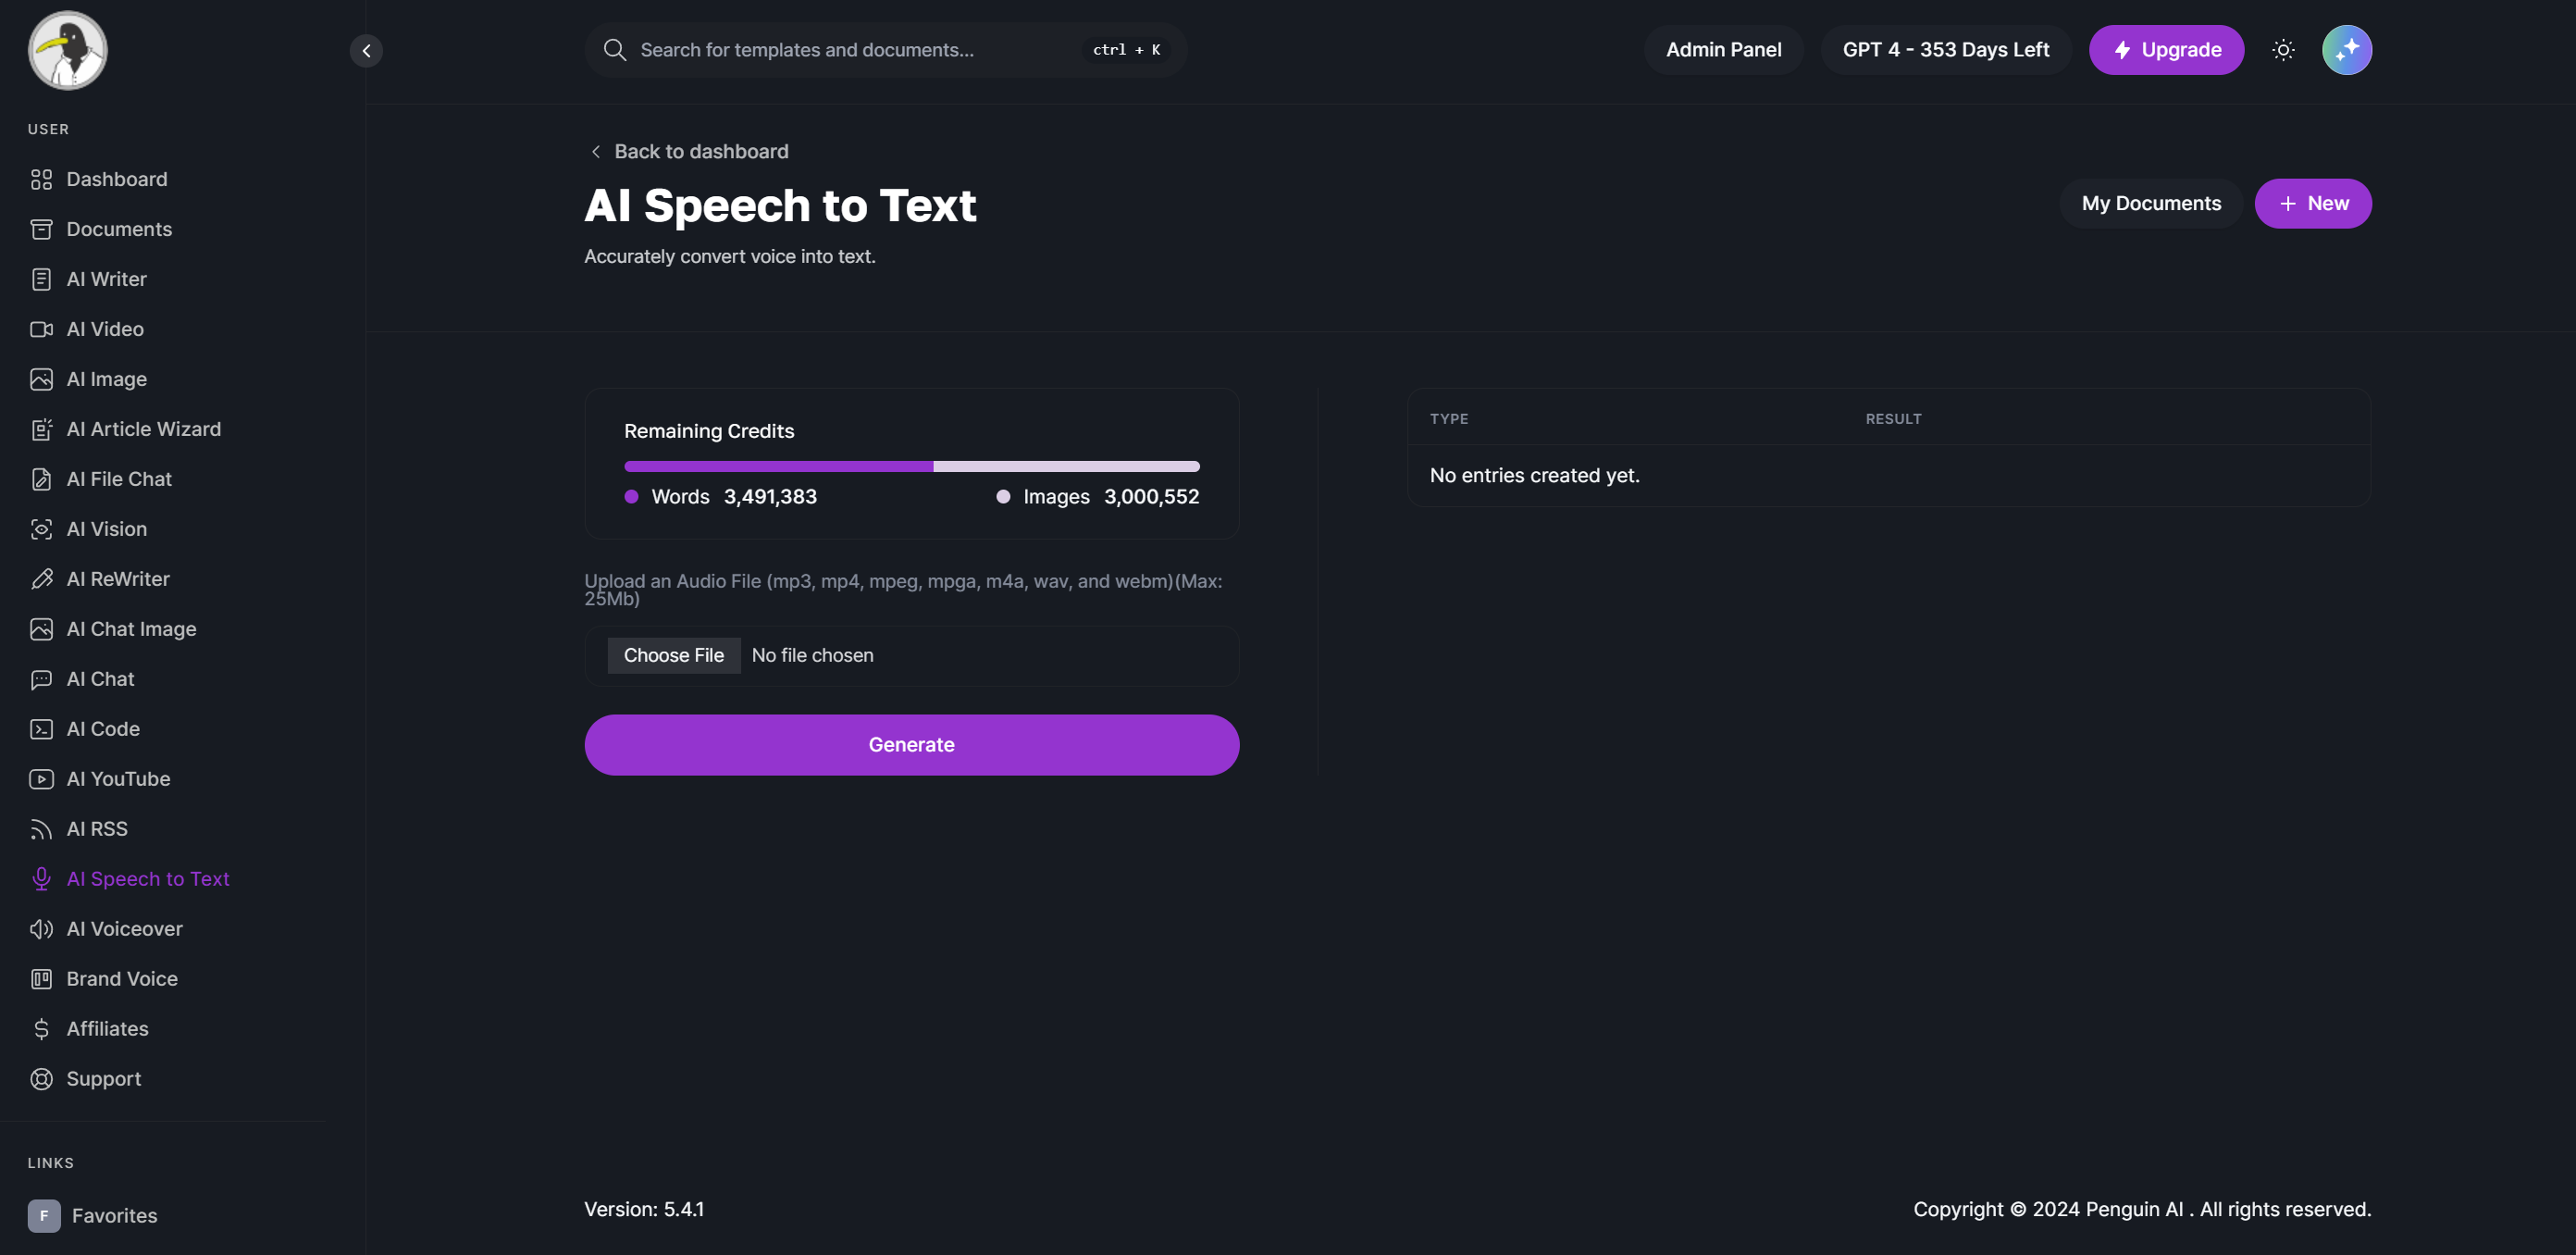This screenshot has width=2576, height=1255.
Task: Open AI Voiceover tool
Action: tap(124, 929)
